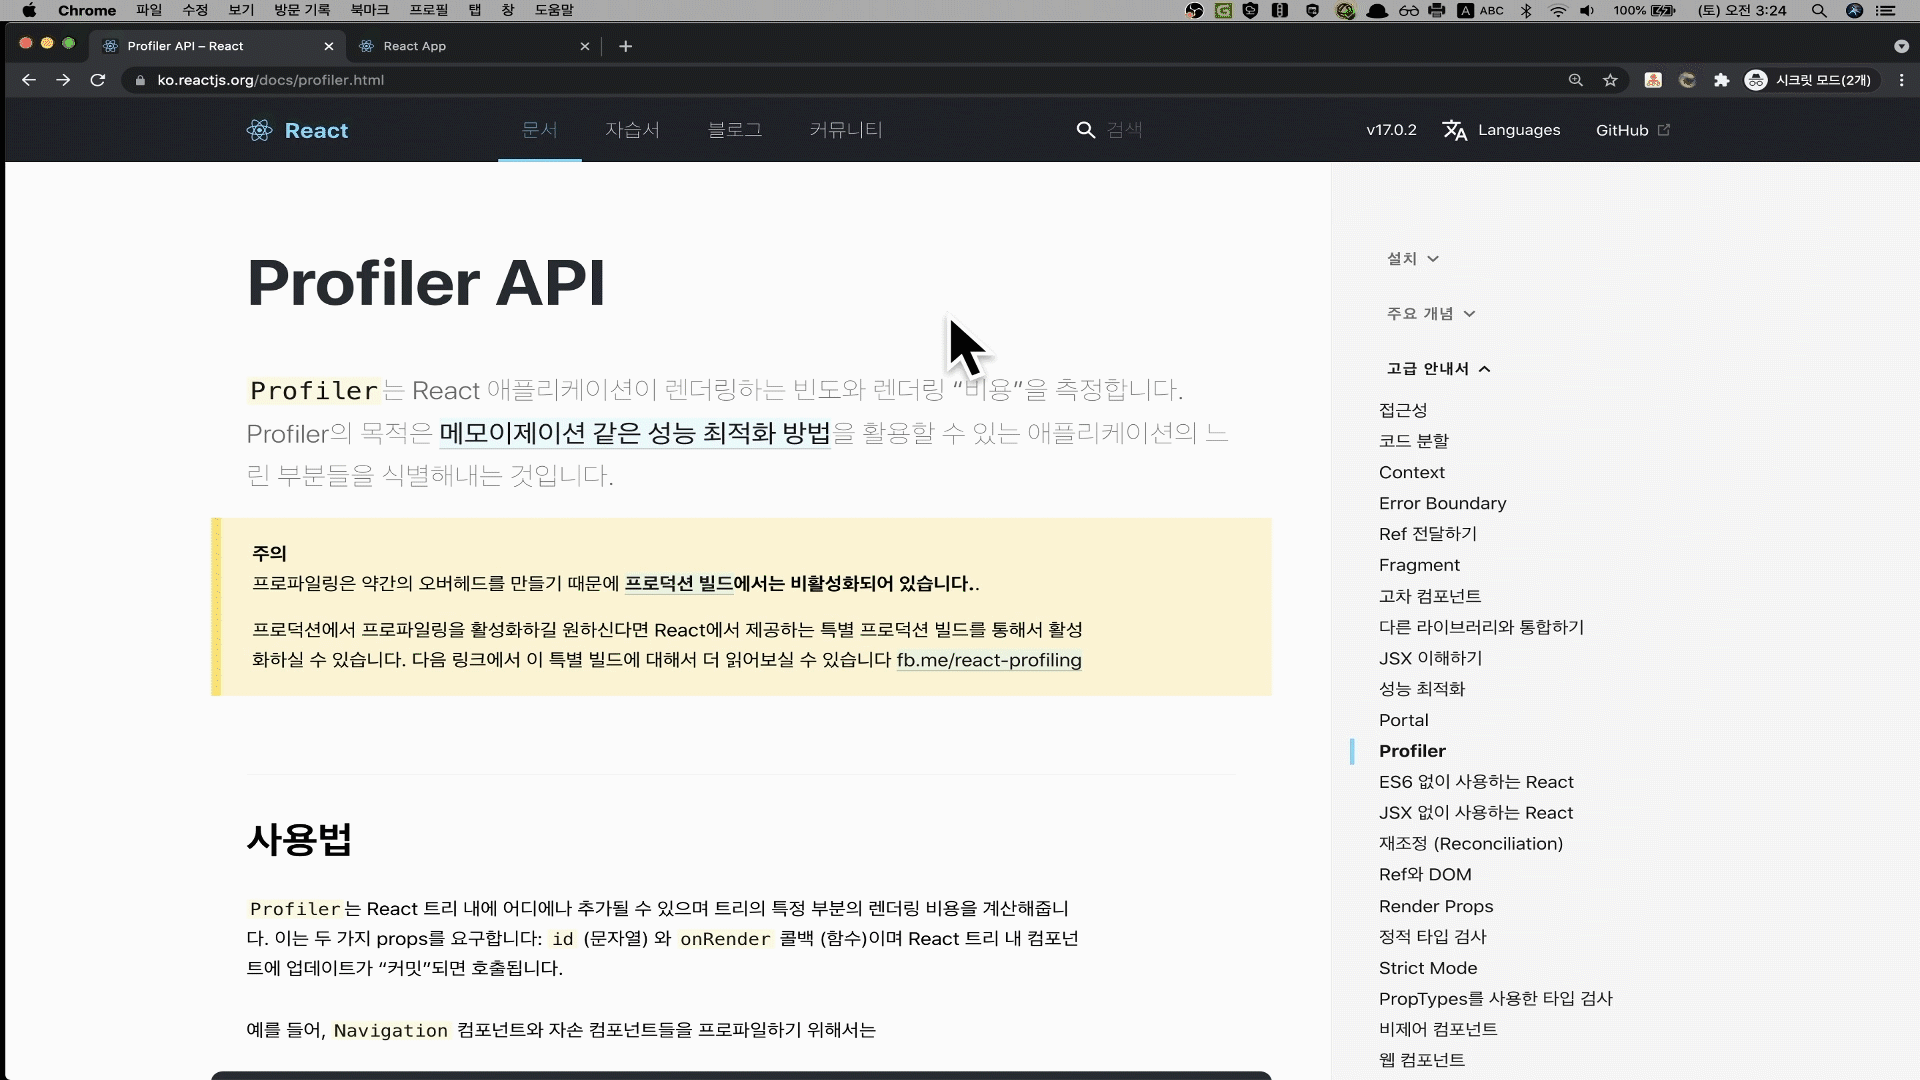Reload the page with refresh icon
Image resolution: width=1920 pixels, height=1080 pixels.
click(97, 80)
